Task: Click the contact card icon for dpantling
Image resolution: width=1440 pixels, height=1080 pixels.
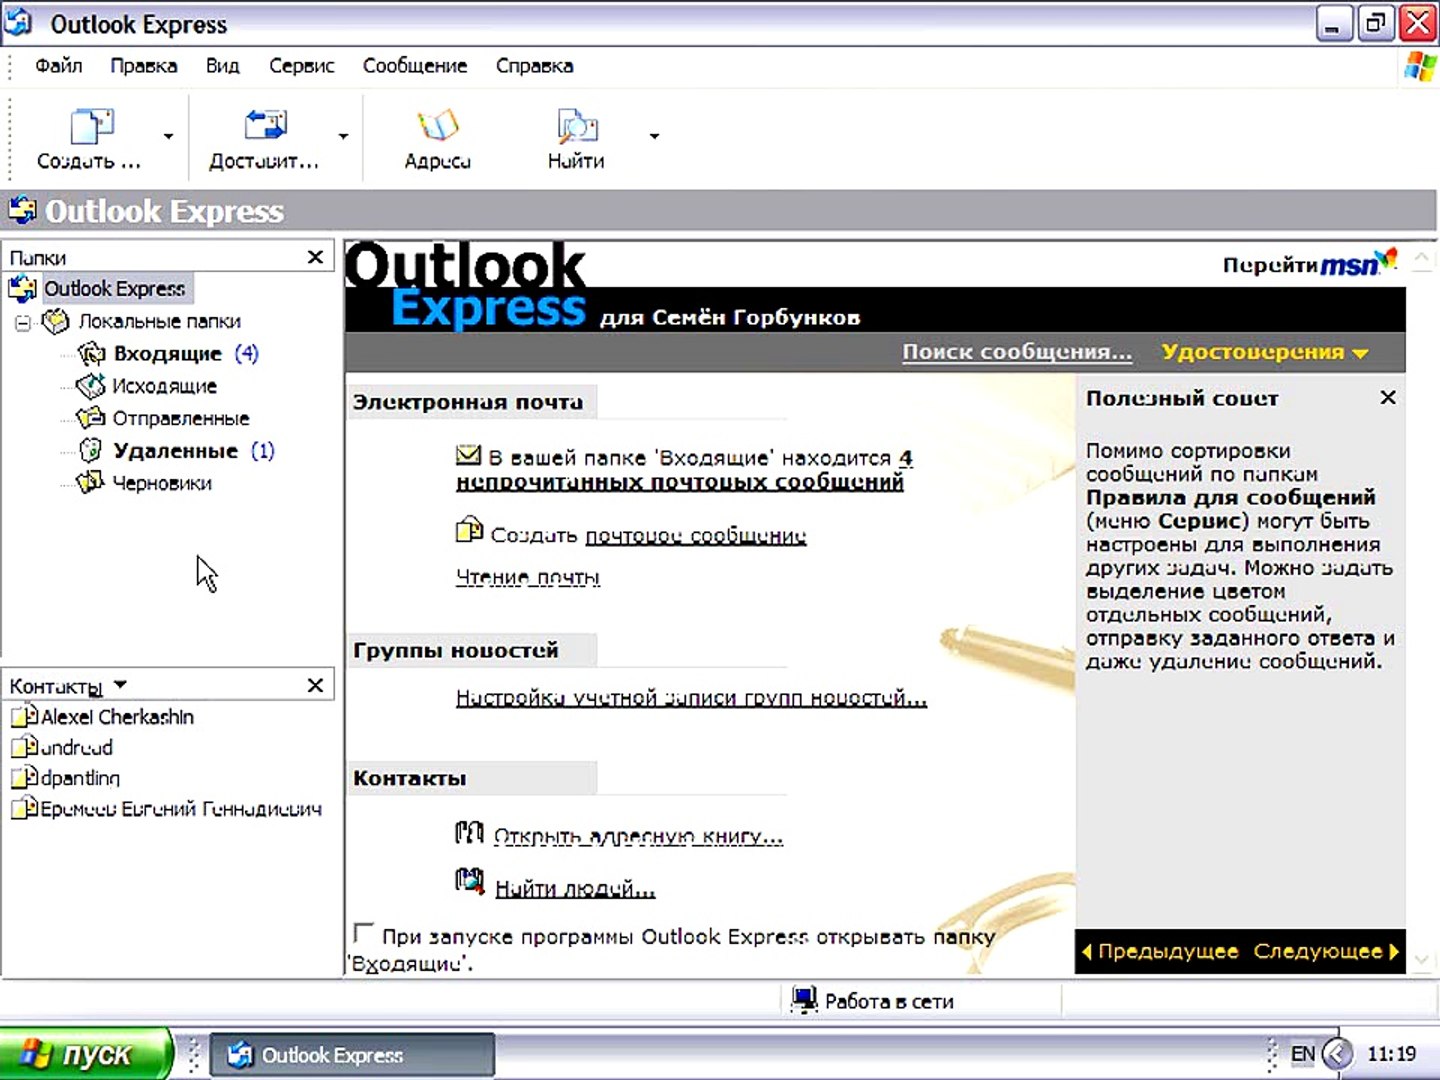Action: point(24,777)
